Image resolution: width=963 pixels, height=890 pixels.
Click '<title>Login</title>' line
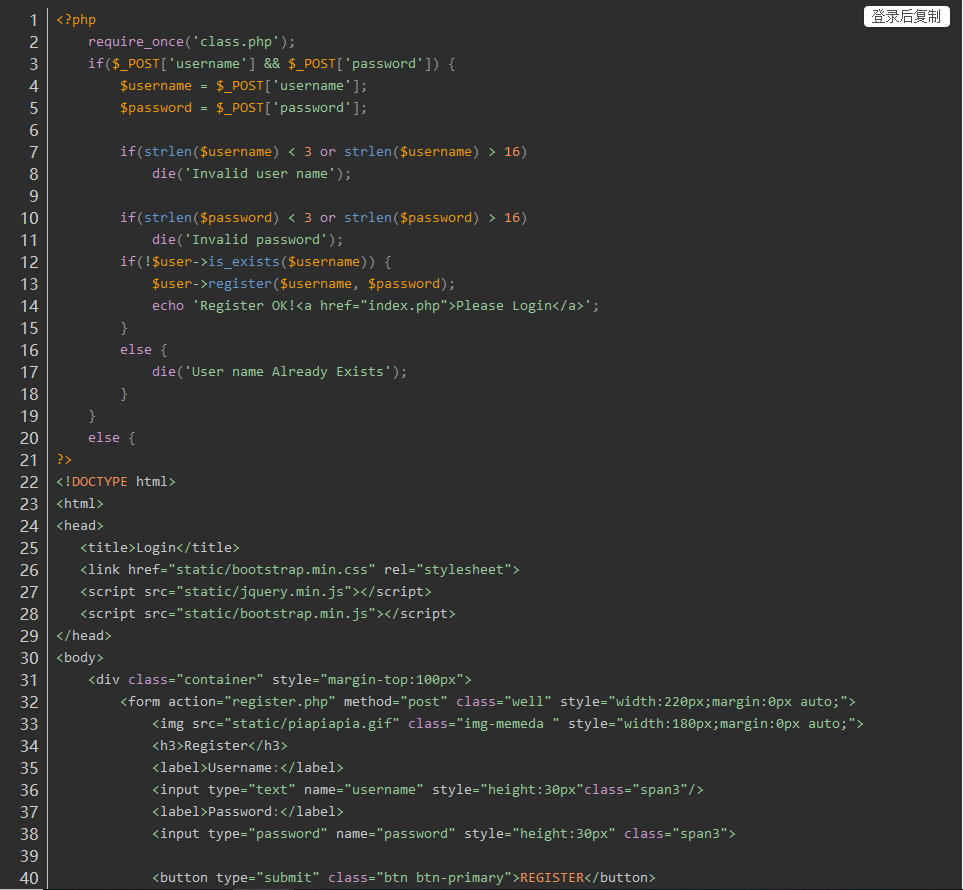(160, 547)
